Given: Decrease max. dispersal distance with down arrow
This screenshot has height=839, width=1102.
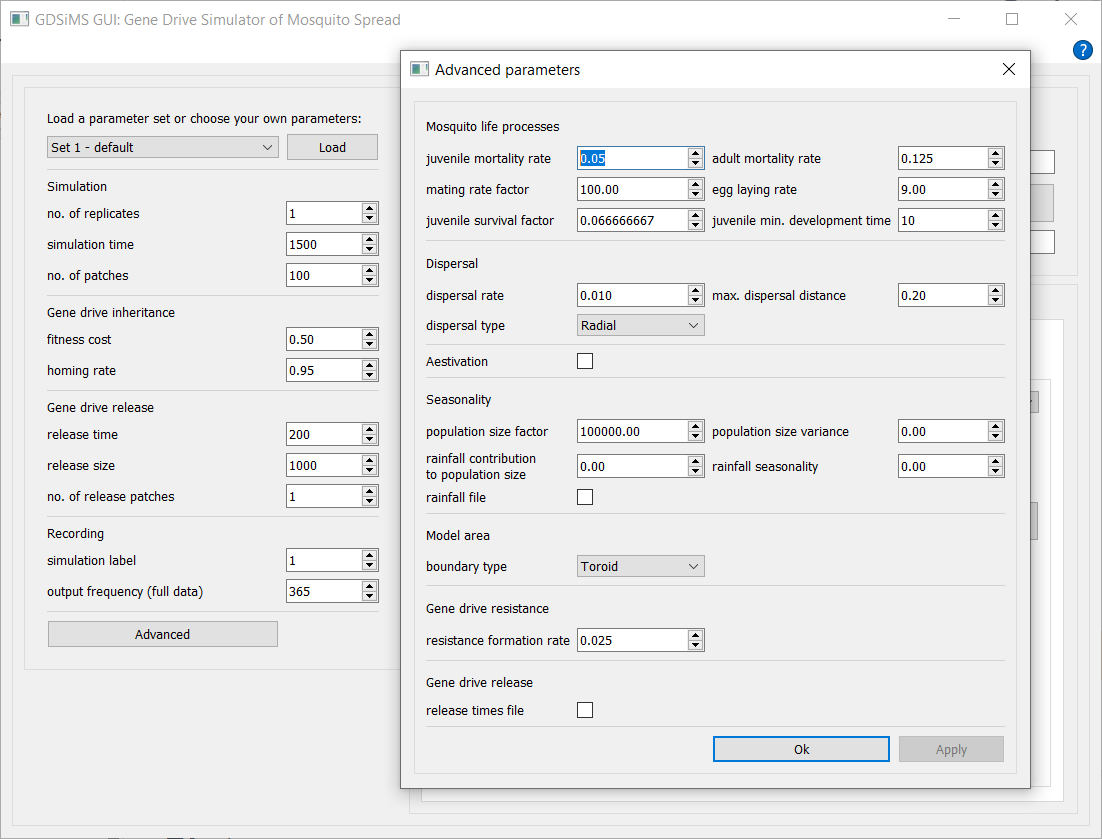Looking at the screenshot, I should pos(995,301).
